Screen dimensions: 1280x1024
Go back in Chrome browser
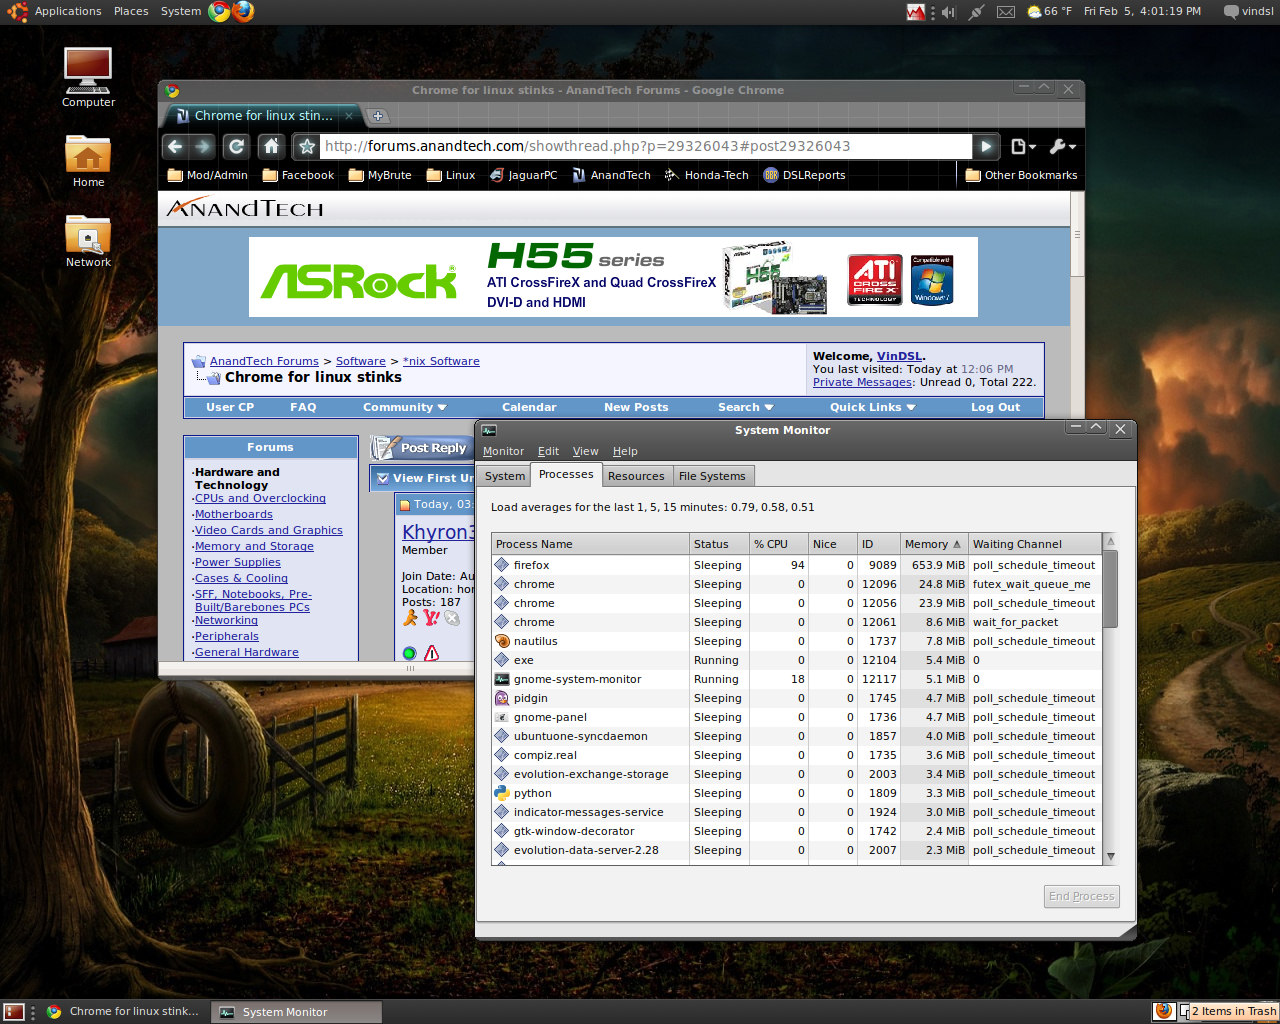(175, 146)
